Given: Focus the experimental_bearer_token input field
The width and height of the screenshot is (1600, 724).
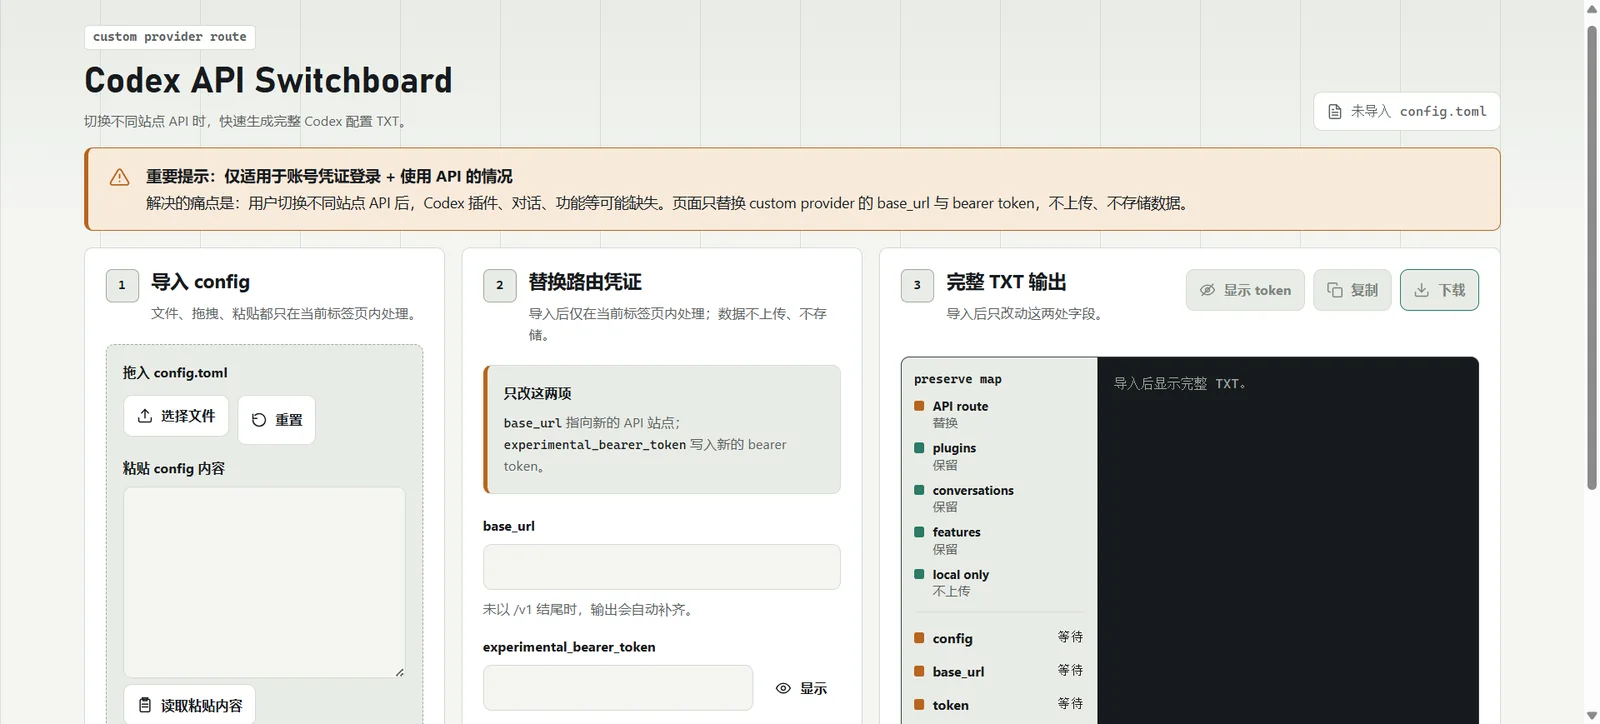Looking at the screenshot, I should 618,688.
